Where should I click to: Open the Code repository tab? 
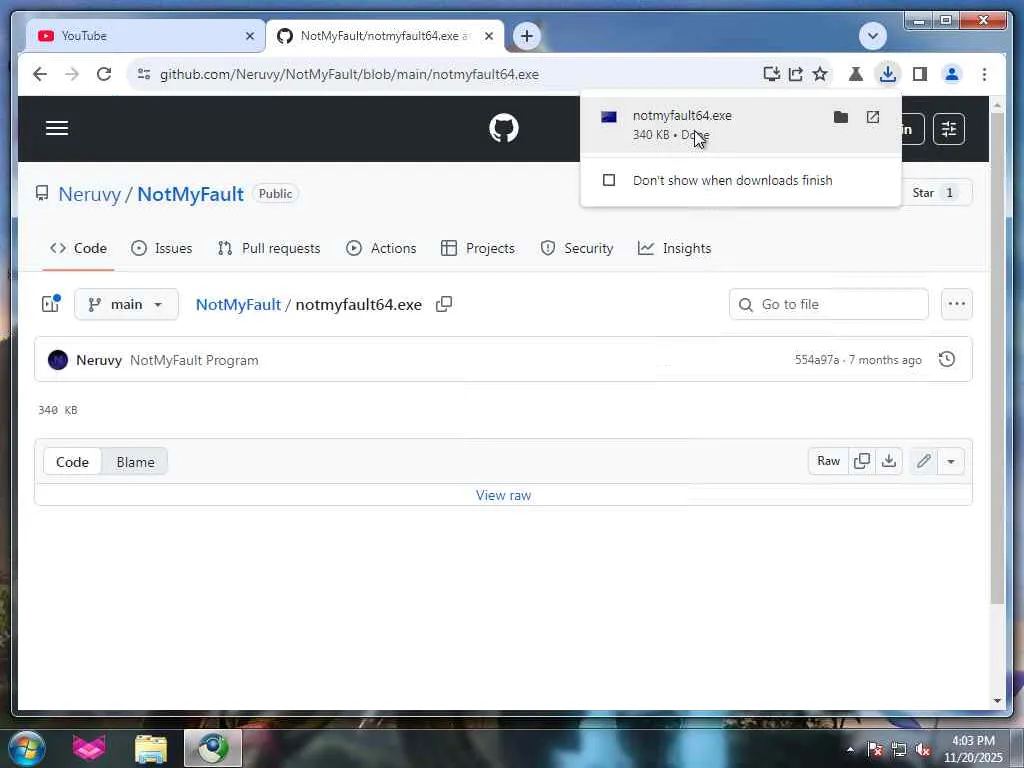coord(78,248)
